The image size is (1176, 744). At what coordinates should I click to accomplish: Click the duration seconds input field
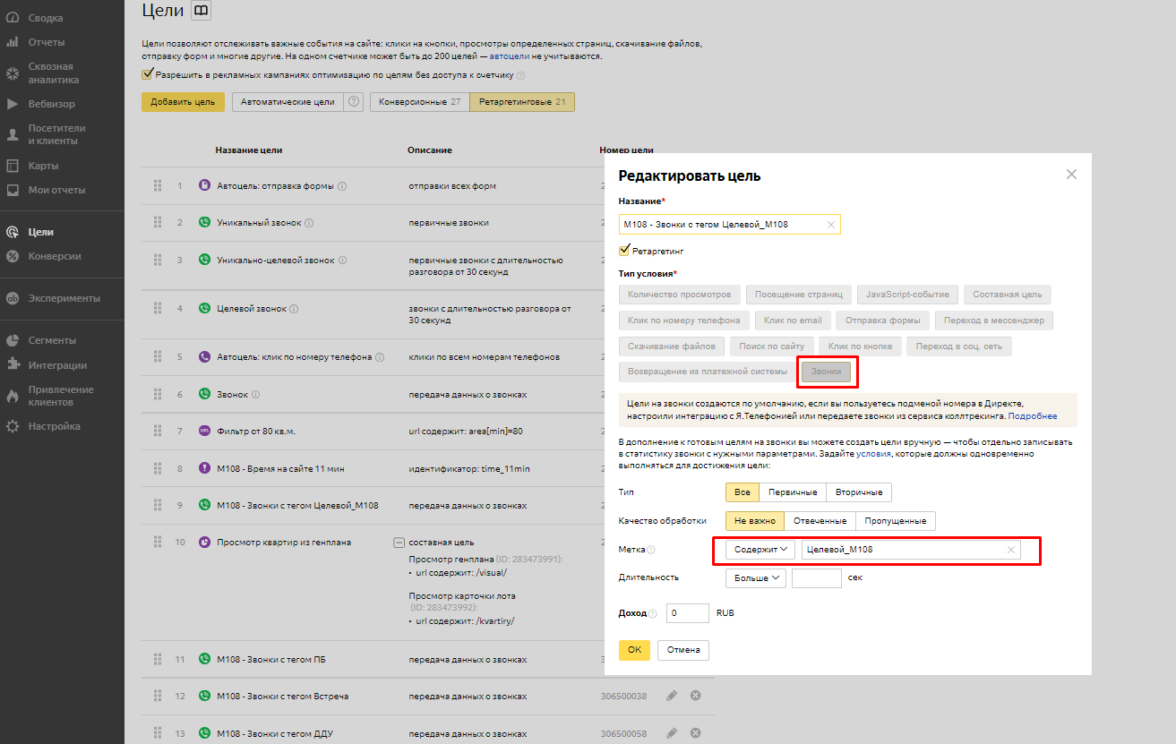tap(816, 578)
